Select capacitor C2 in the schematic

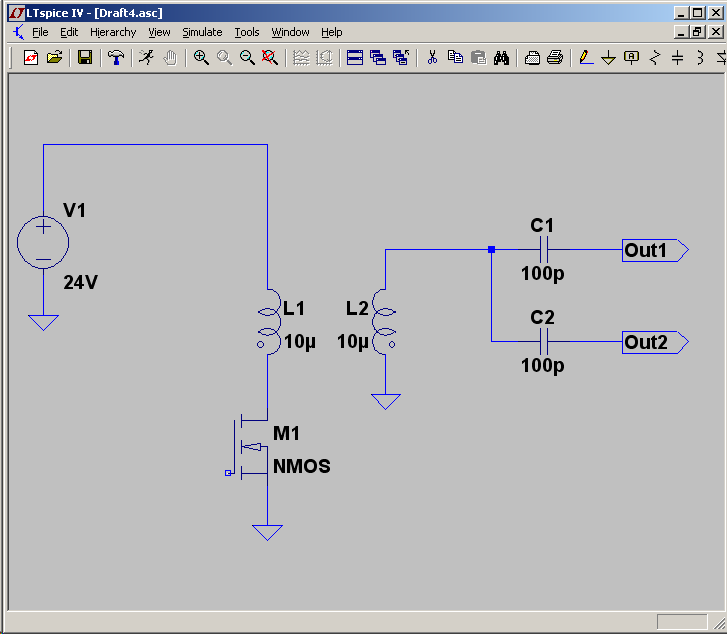click(x=542, y=342)
